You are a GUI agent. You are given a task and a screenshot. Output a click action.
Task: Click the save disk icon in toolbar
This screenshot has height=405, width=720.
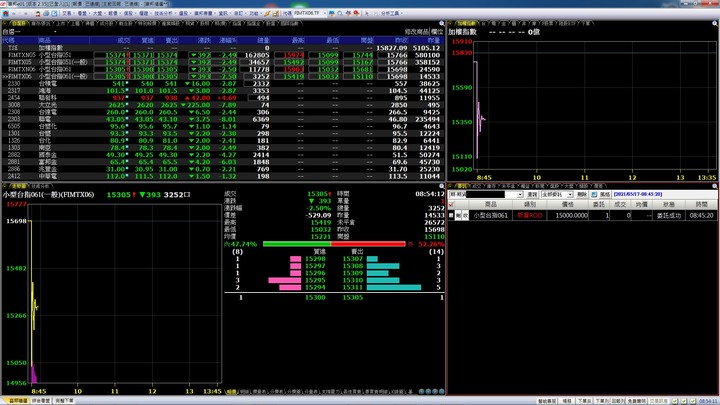(x=276, y=13)
